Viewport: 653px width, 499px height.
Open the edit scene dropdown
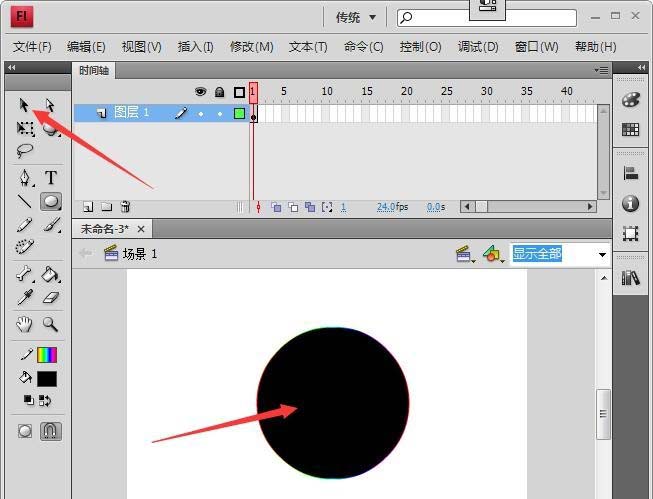click(x=465, y=254)
